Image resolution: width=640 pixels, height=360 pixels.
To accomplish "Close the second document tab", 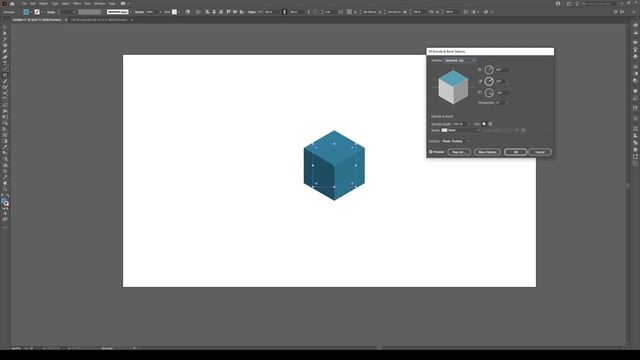I will coord(132,20).
